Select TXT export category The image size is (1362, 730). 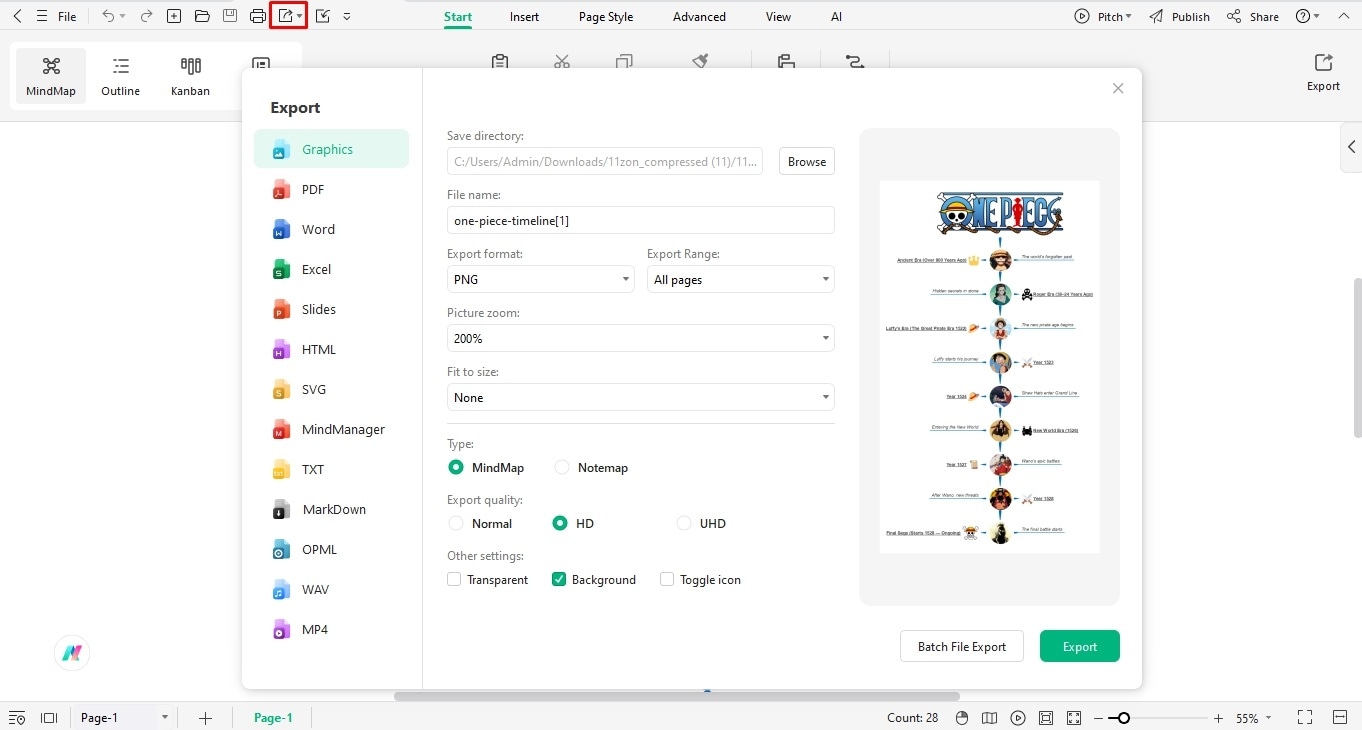331,469
